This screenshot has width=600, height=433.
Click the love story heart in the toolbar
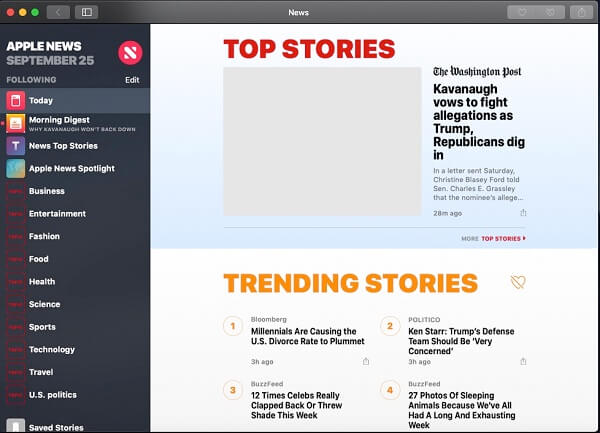tap(522, 12)
